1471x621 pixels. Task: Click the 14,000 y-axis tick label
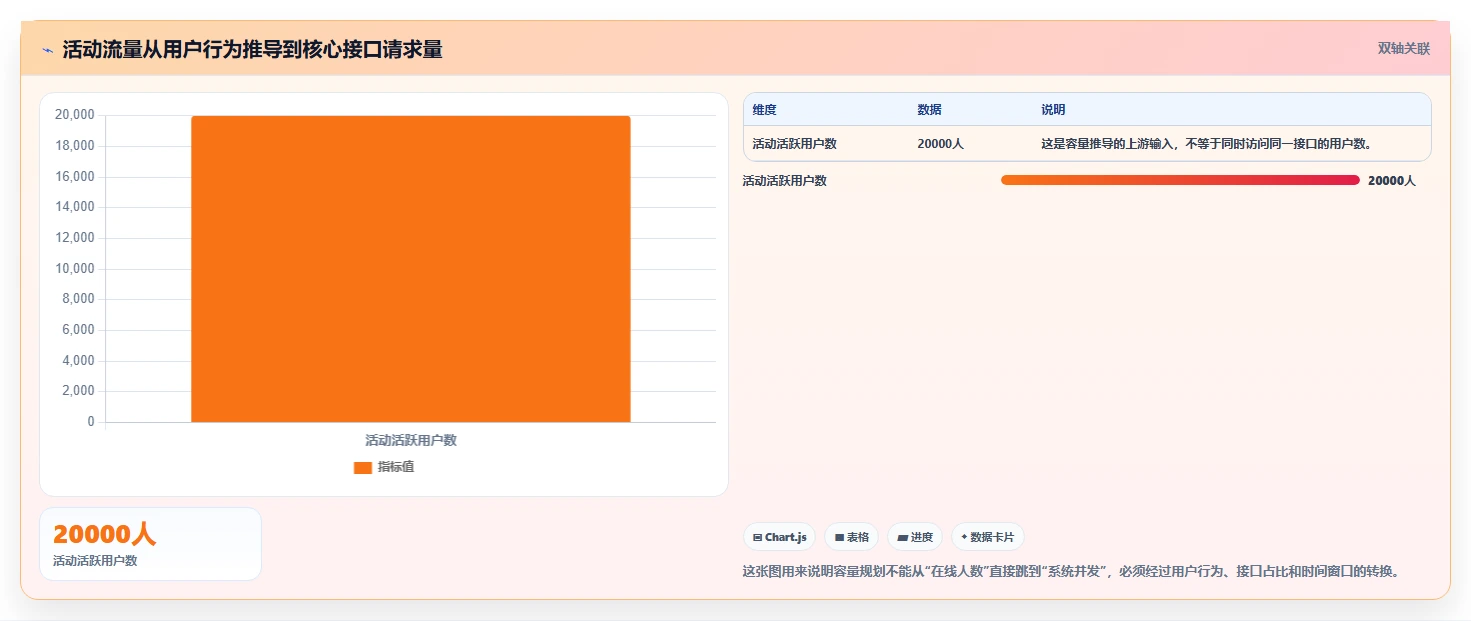[x=75, y=207]
